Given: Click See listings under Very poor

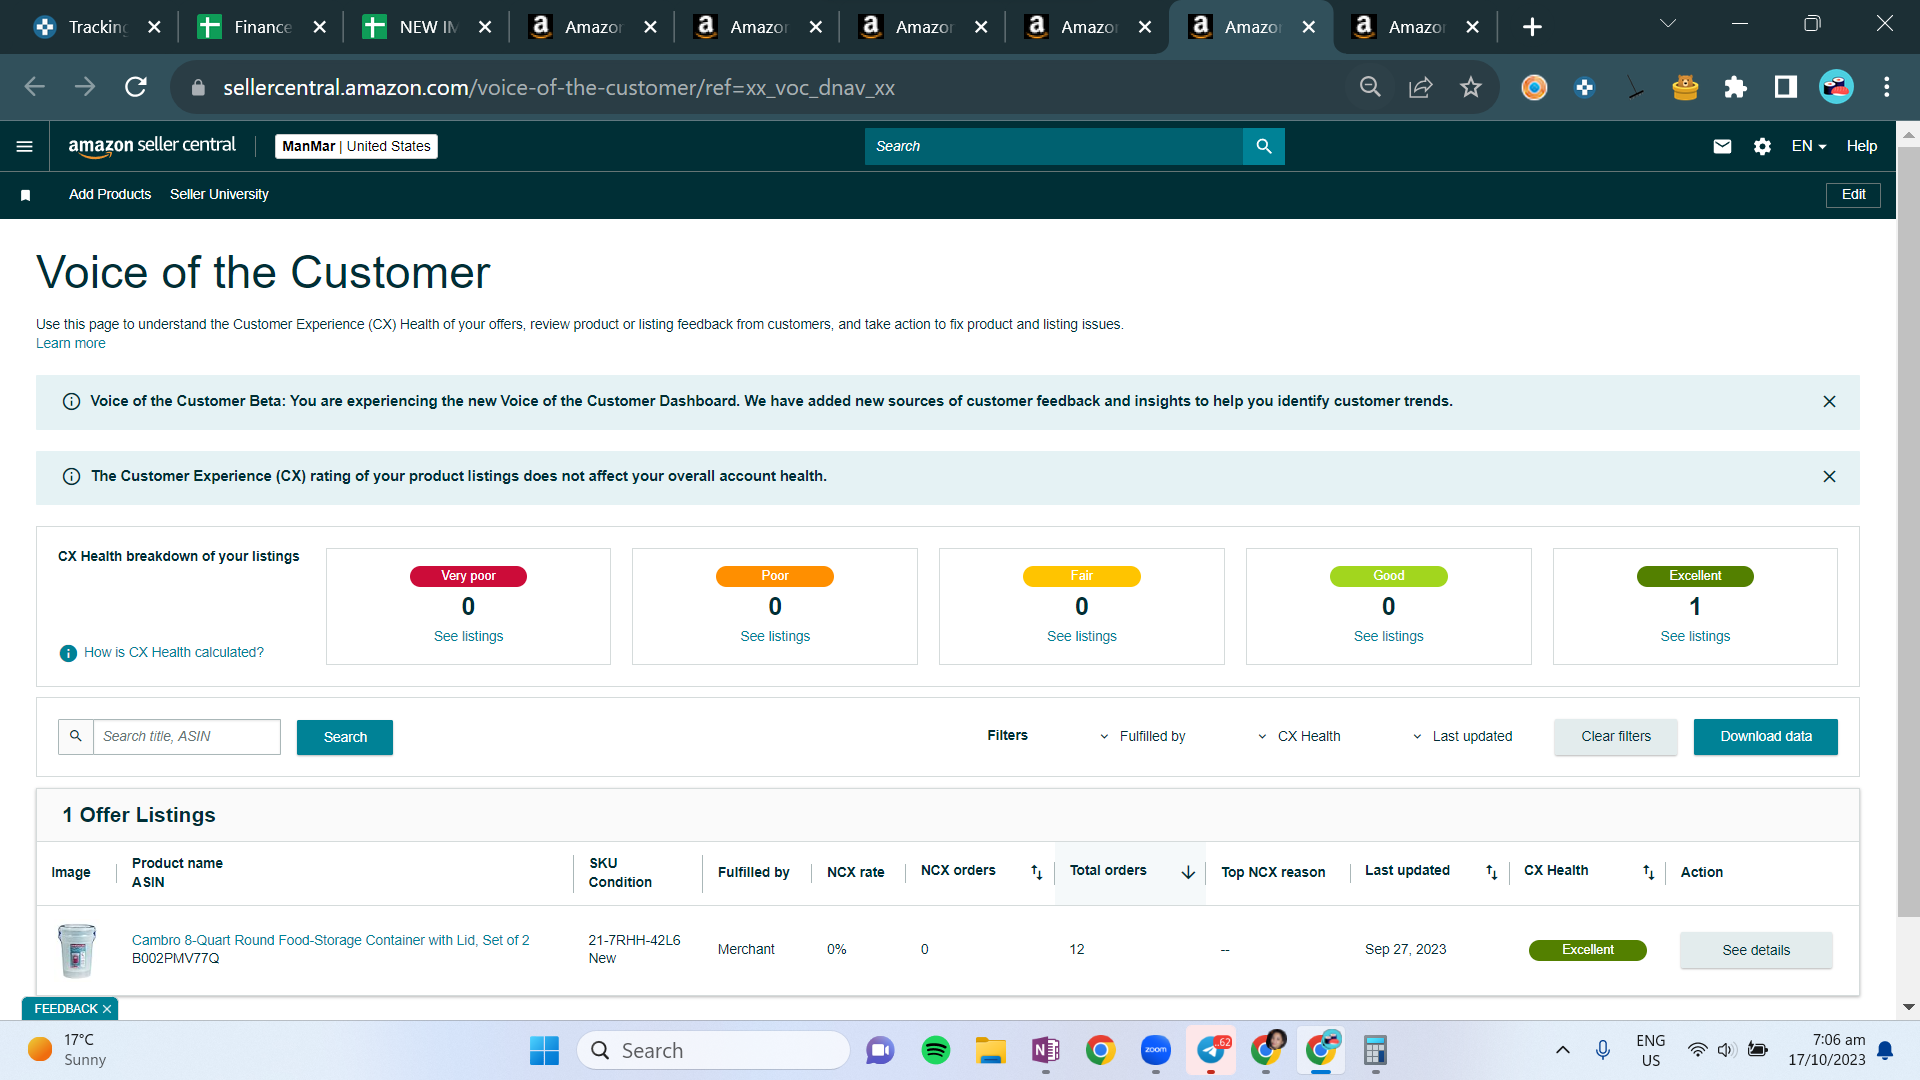Looking at the screenshot, I should coord(468,637).
